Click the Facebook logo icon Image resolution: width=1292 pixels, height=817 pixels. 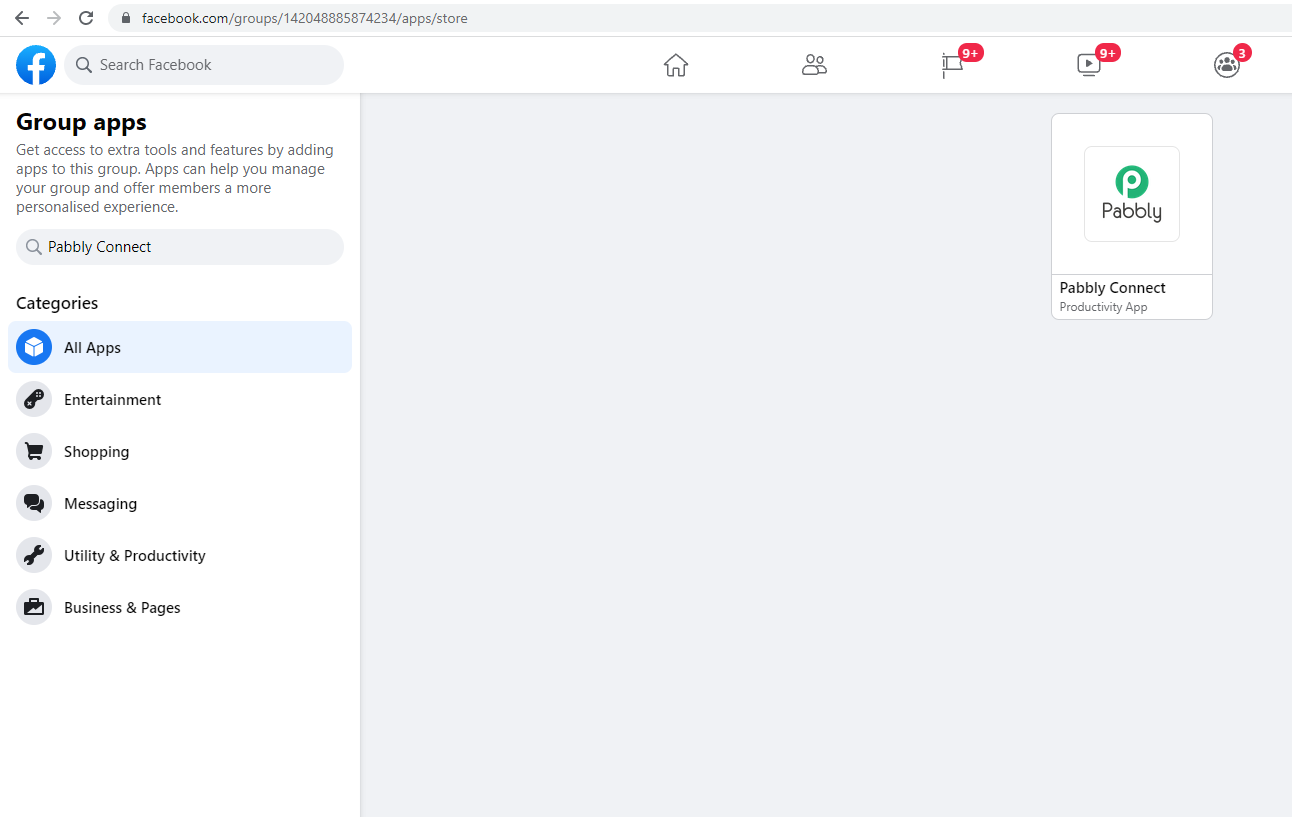pyautogui.click(x=36, y=65)
